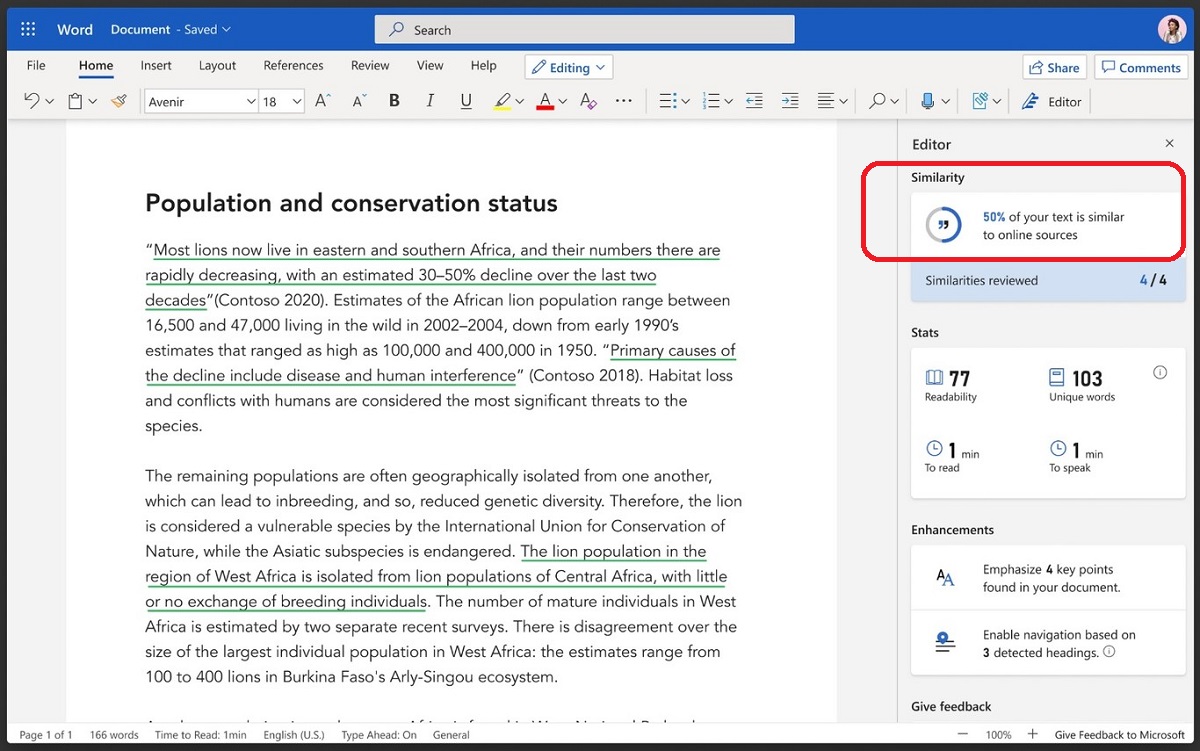Click info icon next to detected headings
The image size is (1200, 751).
(1109, 652)
